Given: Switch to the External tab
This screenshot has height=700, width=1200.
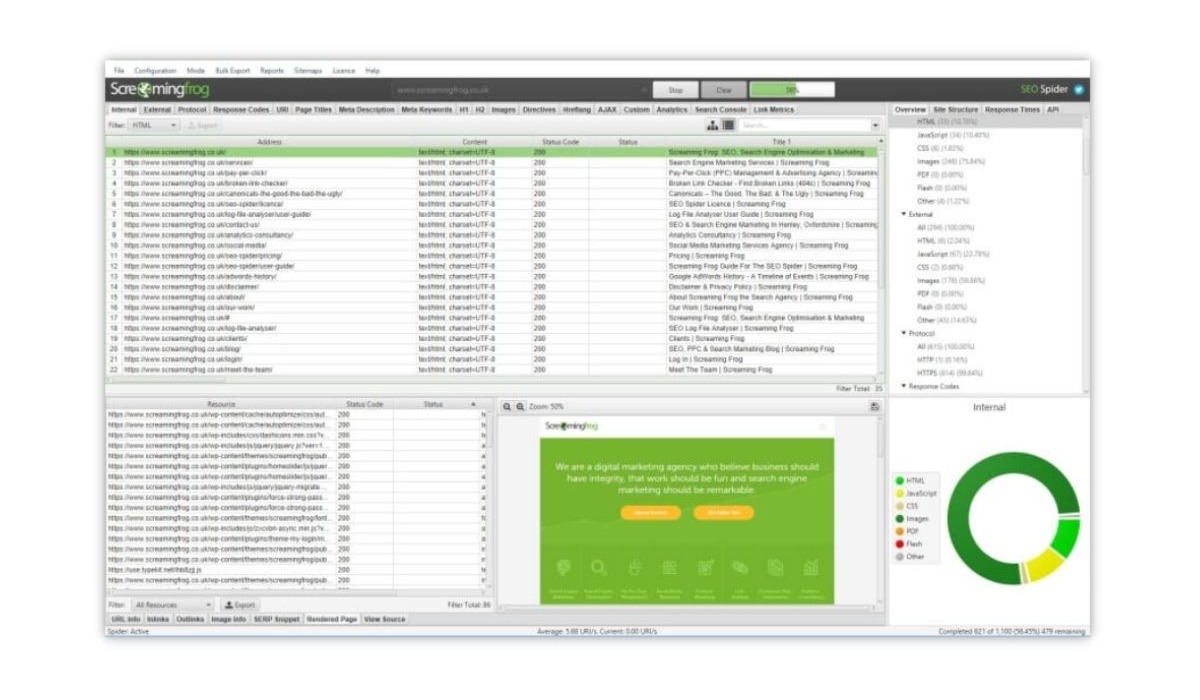Looking at the screenshot, I should pyautogui.click(x=157, y=110).
